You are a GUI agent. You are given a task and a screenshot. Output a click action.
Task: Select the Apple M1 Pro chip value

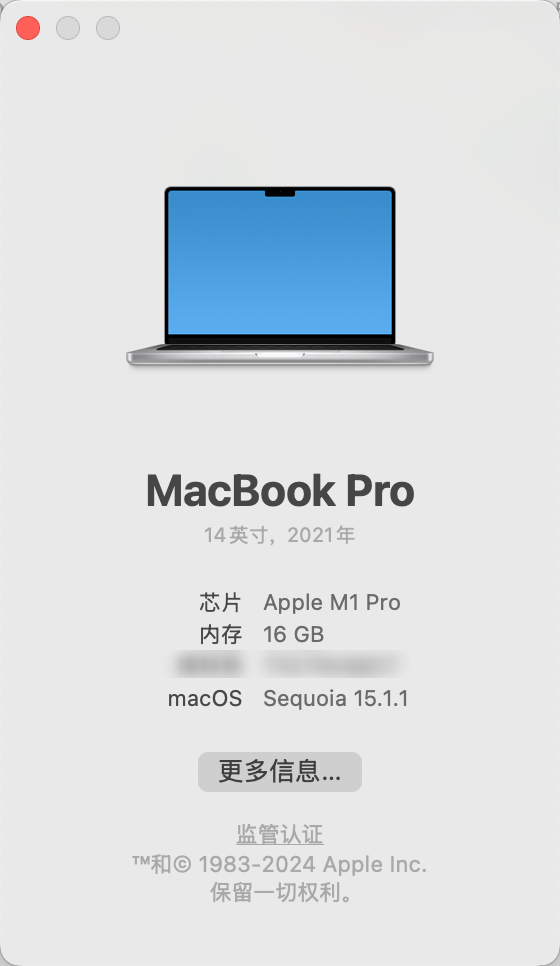[332, 603]
